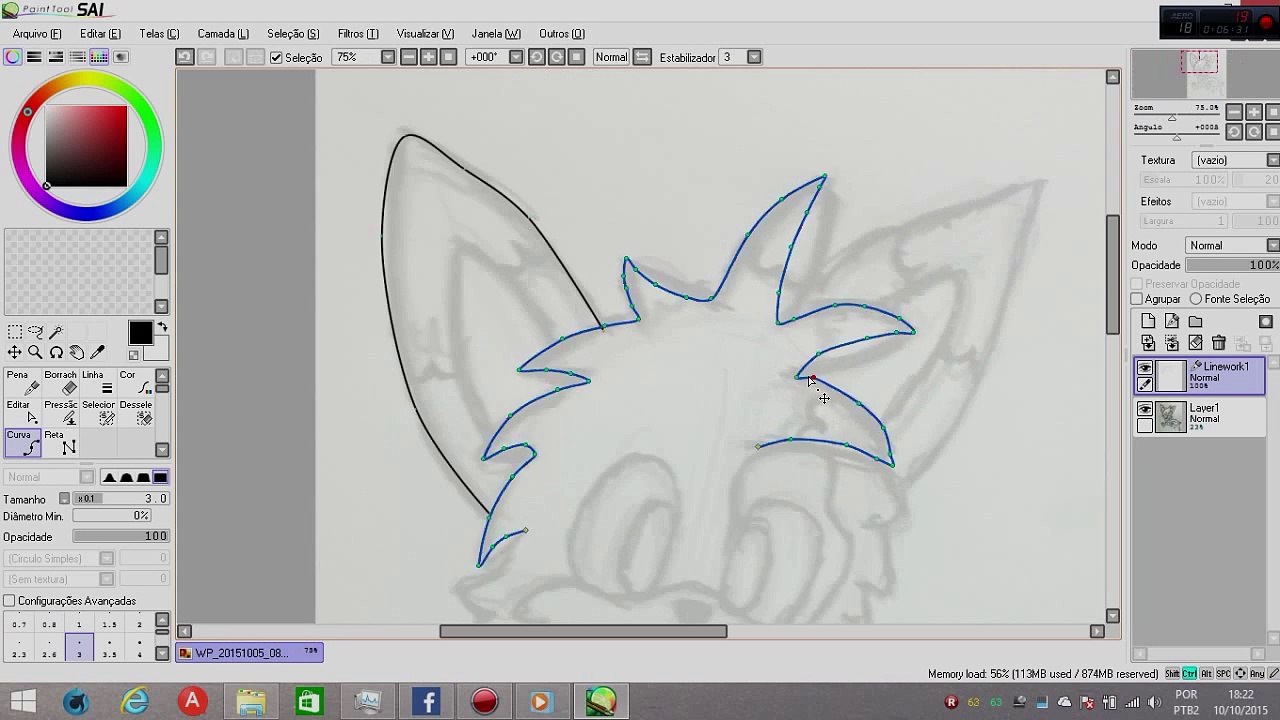1280x720 pixels.
Task: Choose the lasso selection tool
Action: pos(36,332)
